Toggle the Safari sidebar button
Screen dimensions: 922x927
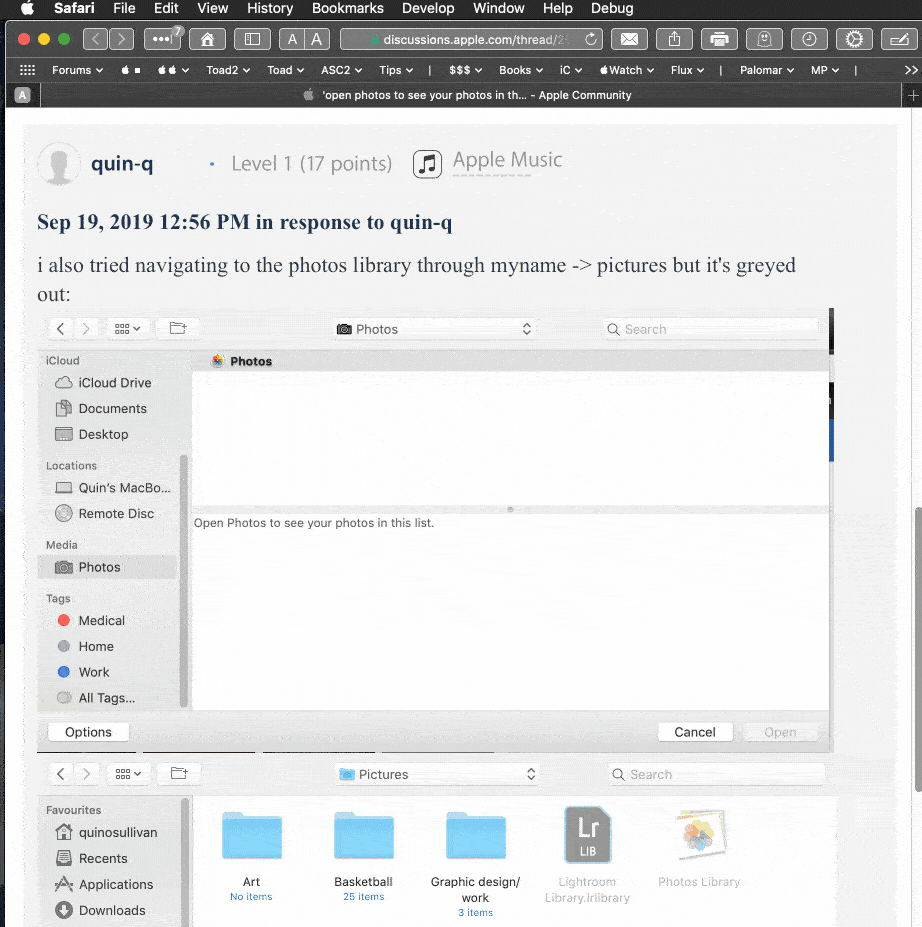point(252,40)
